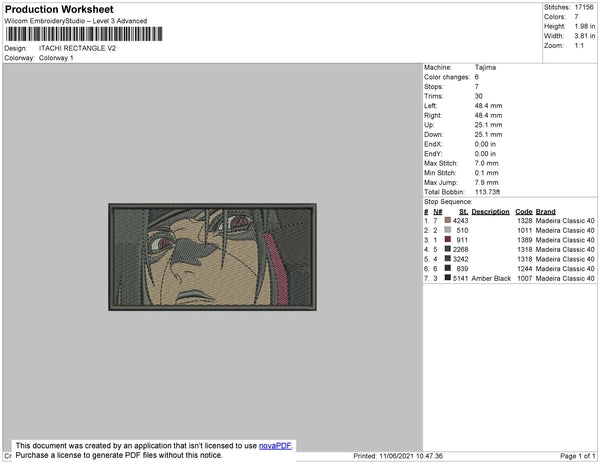Click the 'St.' column header
This screenshot has height=464, width=600.
[463, 212]
